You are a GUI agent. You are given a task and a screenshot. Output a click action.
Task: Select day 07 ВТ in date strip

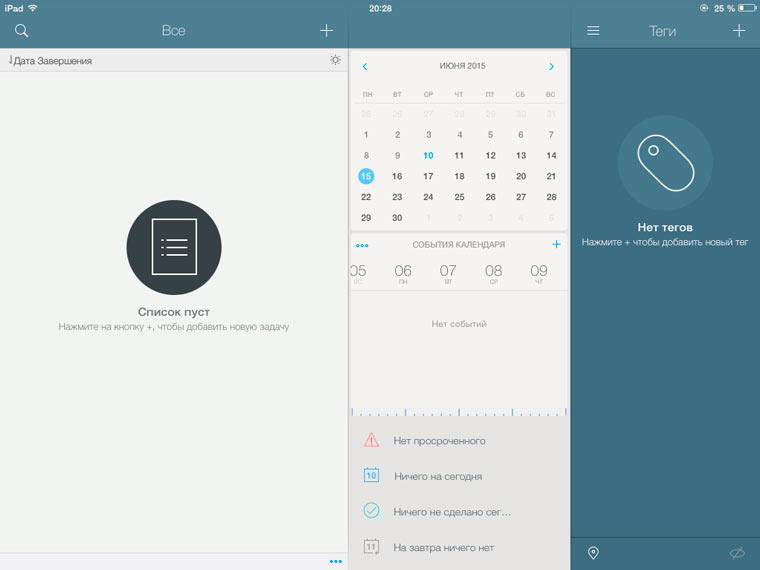point(448,273)
